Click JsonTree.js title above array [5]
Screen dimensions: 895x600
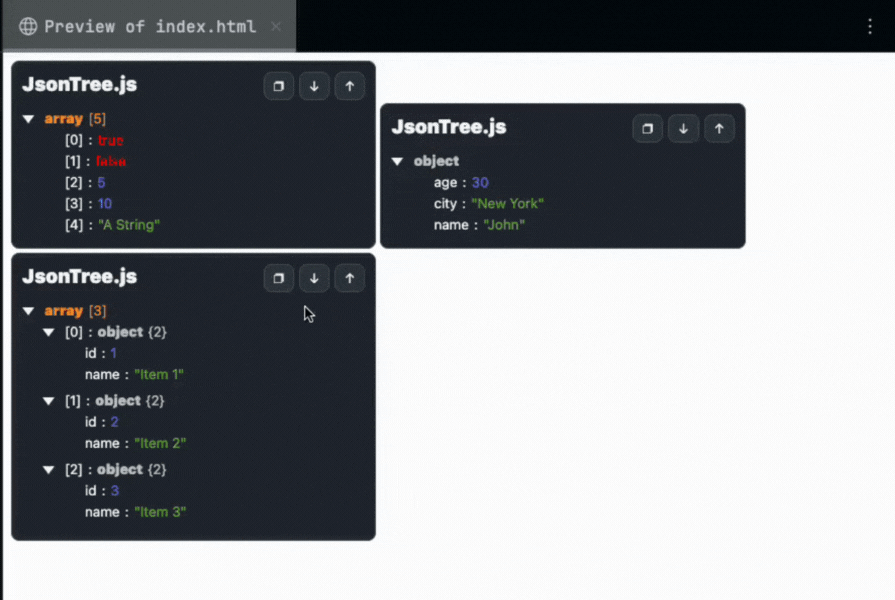pyautogui.click(x=79, y=84)
